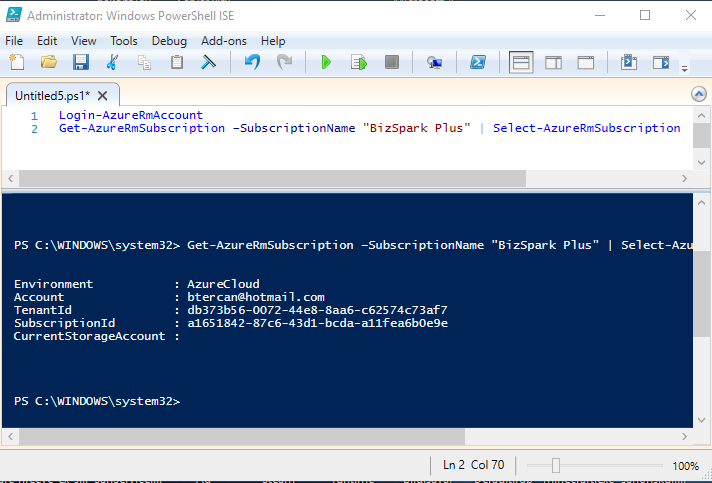Click the zoom slider handle in status bar

[556, 465]
